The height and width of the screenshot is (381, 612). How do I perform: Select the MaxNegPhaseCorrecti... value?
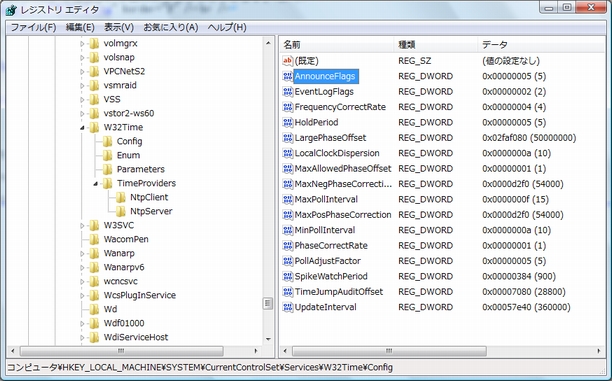tap(343, 184)
